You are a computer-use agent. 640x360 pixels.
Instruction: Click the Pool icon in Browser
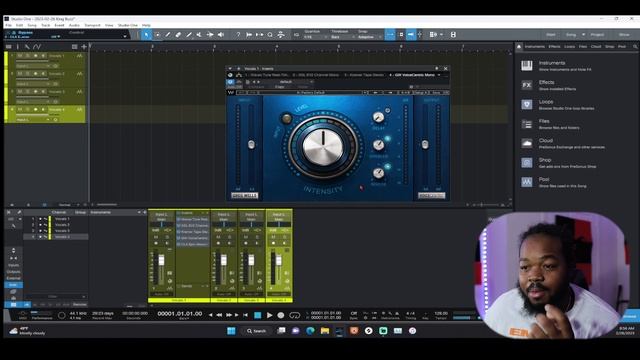[527, 182]
